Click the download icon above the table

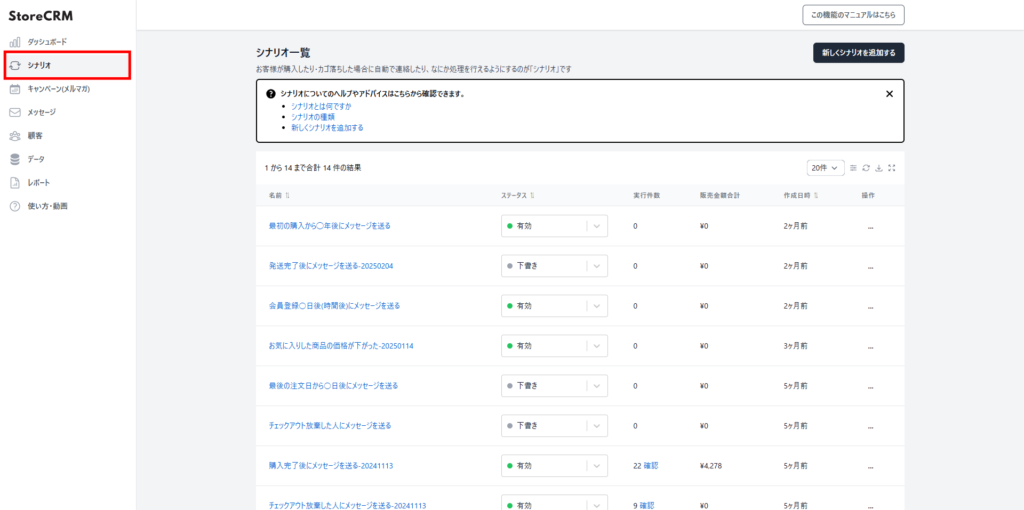tap(879, 168)
